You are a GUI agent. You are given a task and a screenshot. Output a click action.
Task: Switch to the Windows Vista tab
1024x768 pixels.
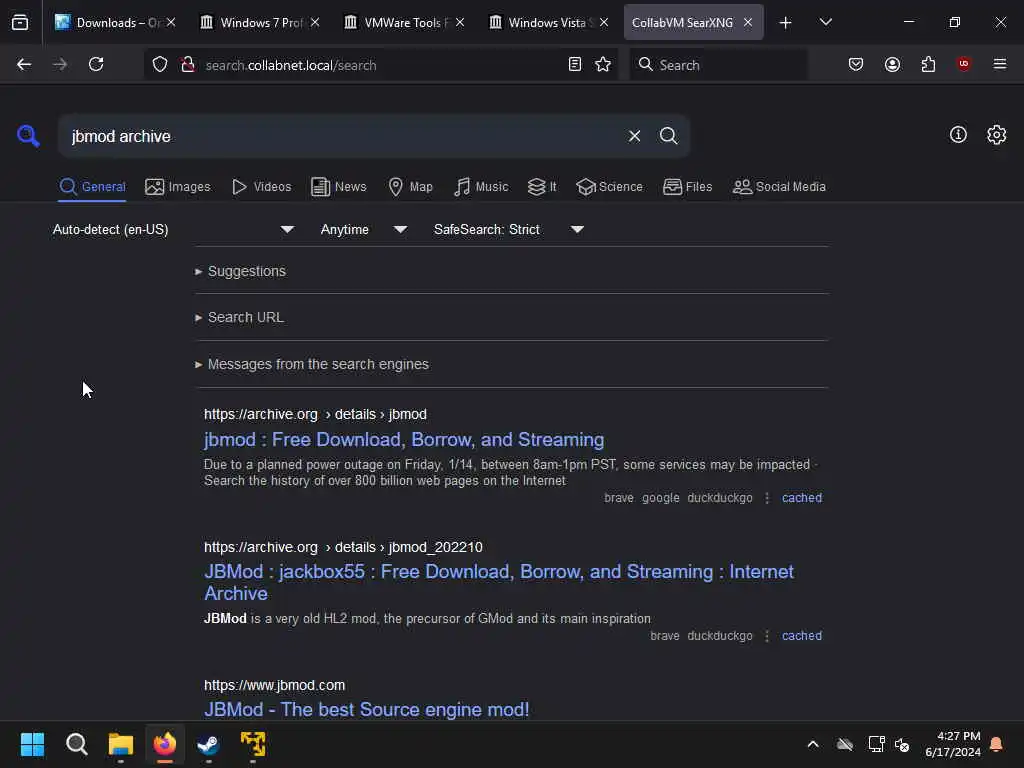[x=548, y=23]
